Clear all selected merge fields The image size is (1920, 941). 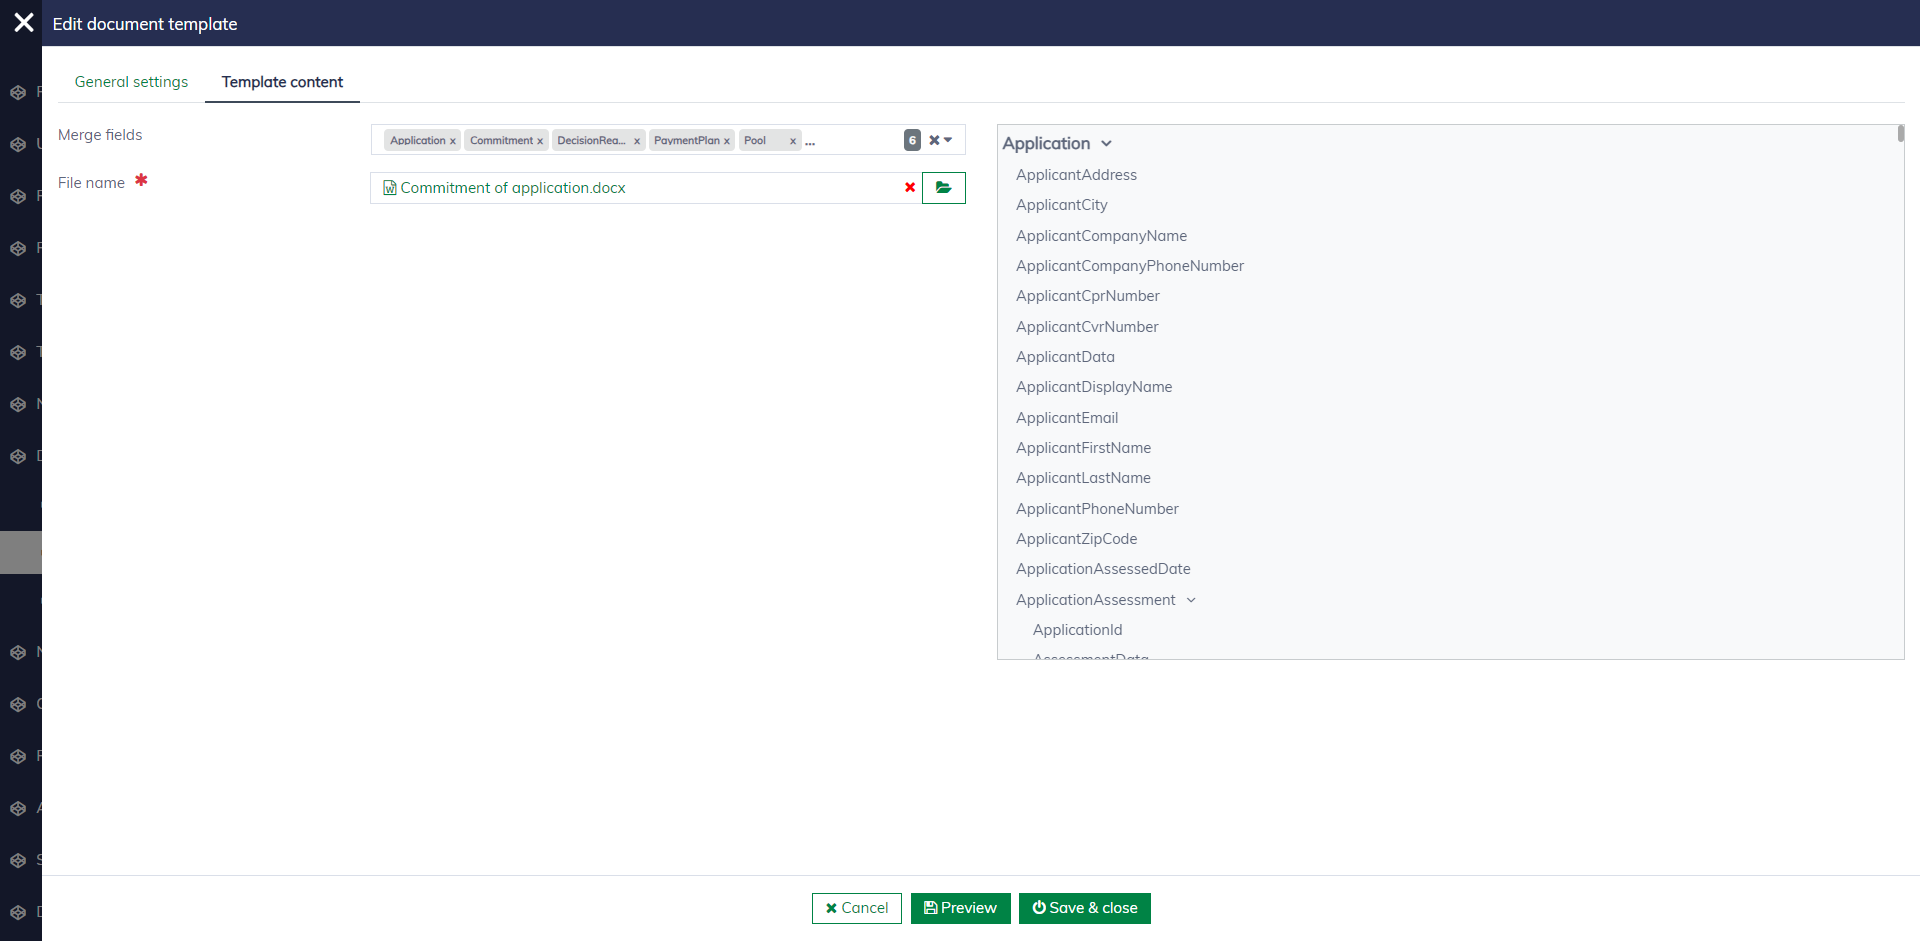point(934,140)
